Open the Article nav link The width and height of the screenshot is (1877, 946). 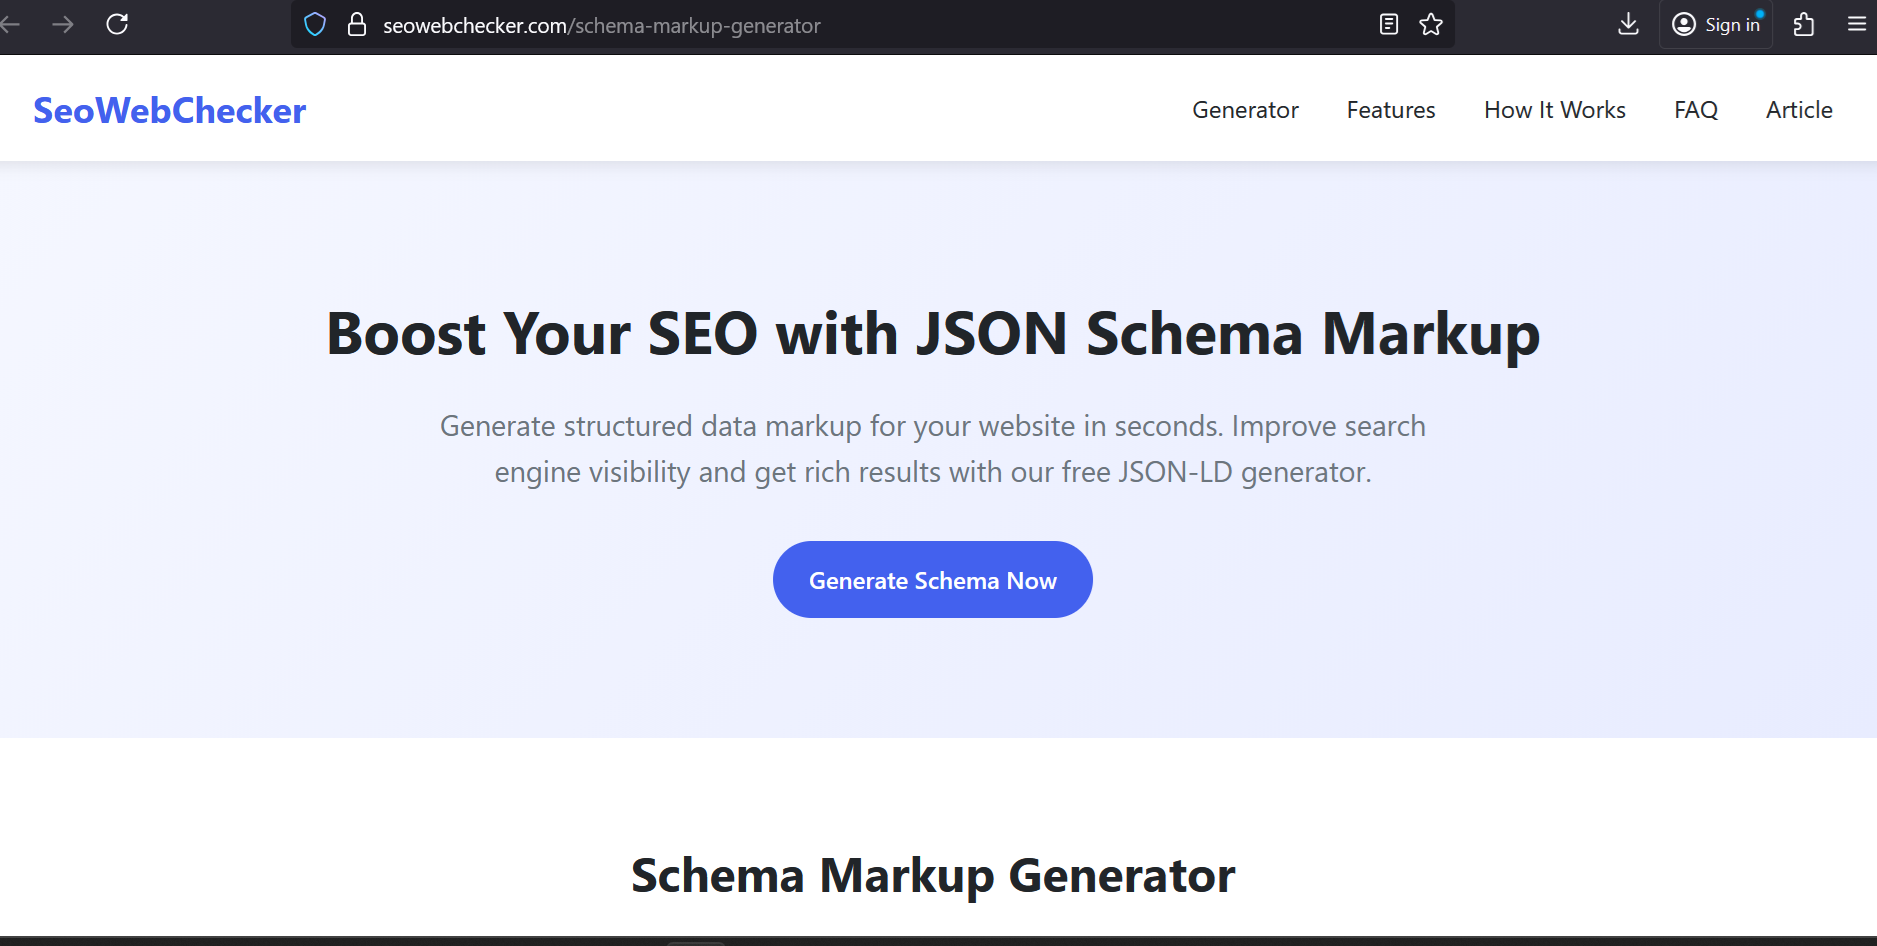1799,110
